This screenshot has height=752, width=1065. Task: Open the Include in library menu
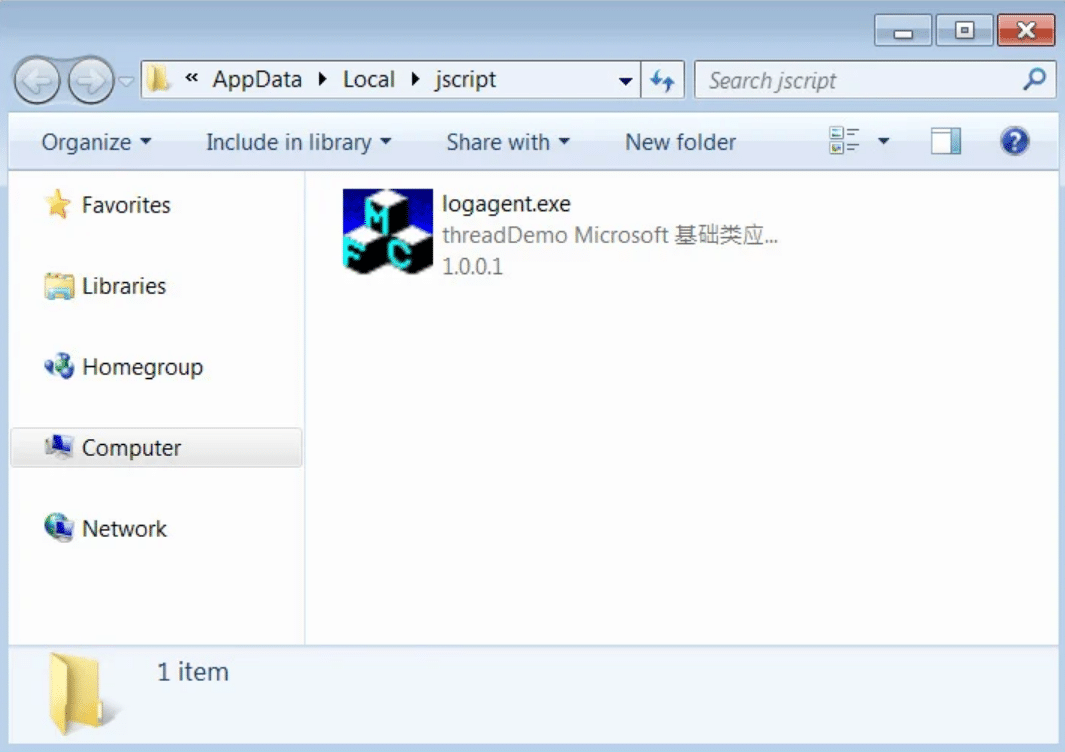click(x=298, y=142)
